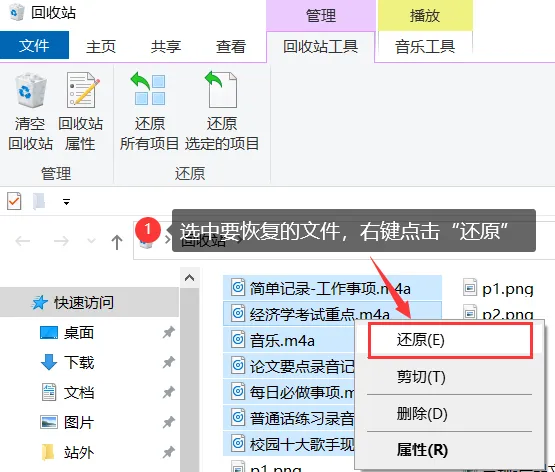Switch to the 查看 (View) ribbon tab
Screen dimensions: 555x472
coord(231,46)
